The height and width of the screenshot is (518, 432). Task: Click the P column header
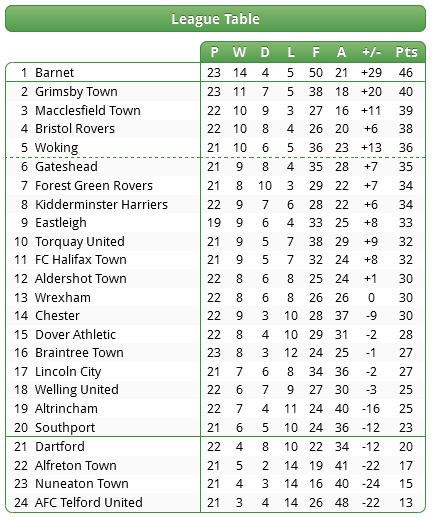(x=214, y=52)
